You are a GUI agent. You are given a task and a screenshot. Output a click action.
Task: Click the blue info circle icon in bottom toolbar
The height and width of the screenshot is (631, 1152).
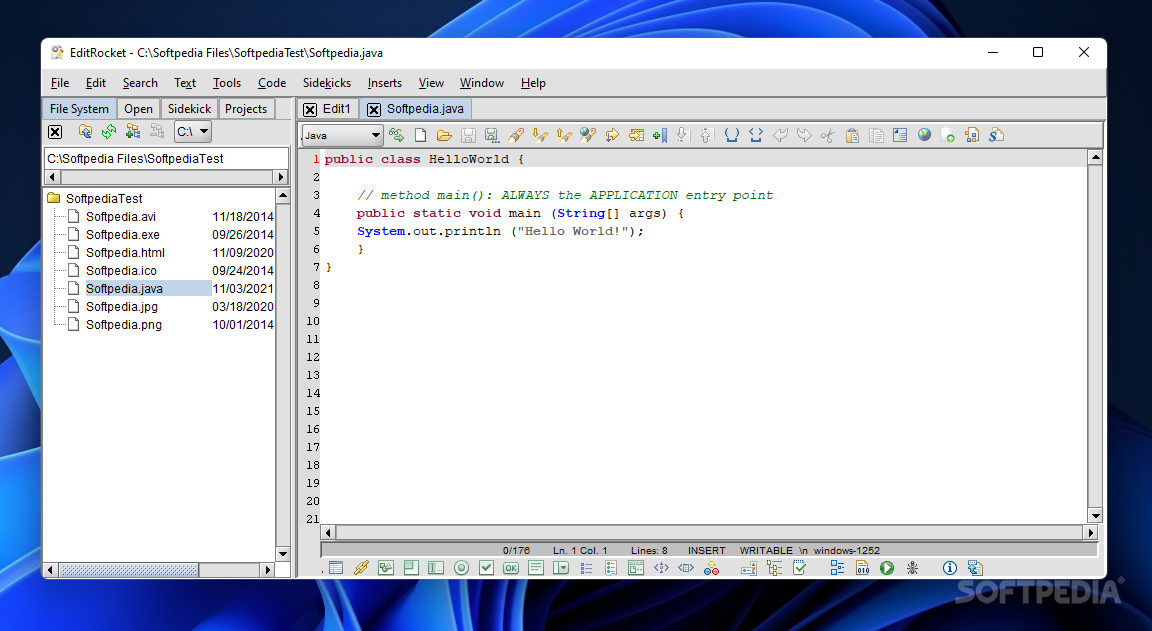click(x=950, y=568)
